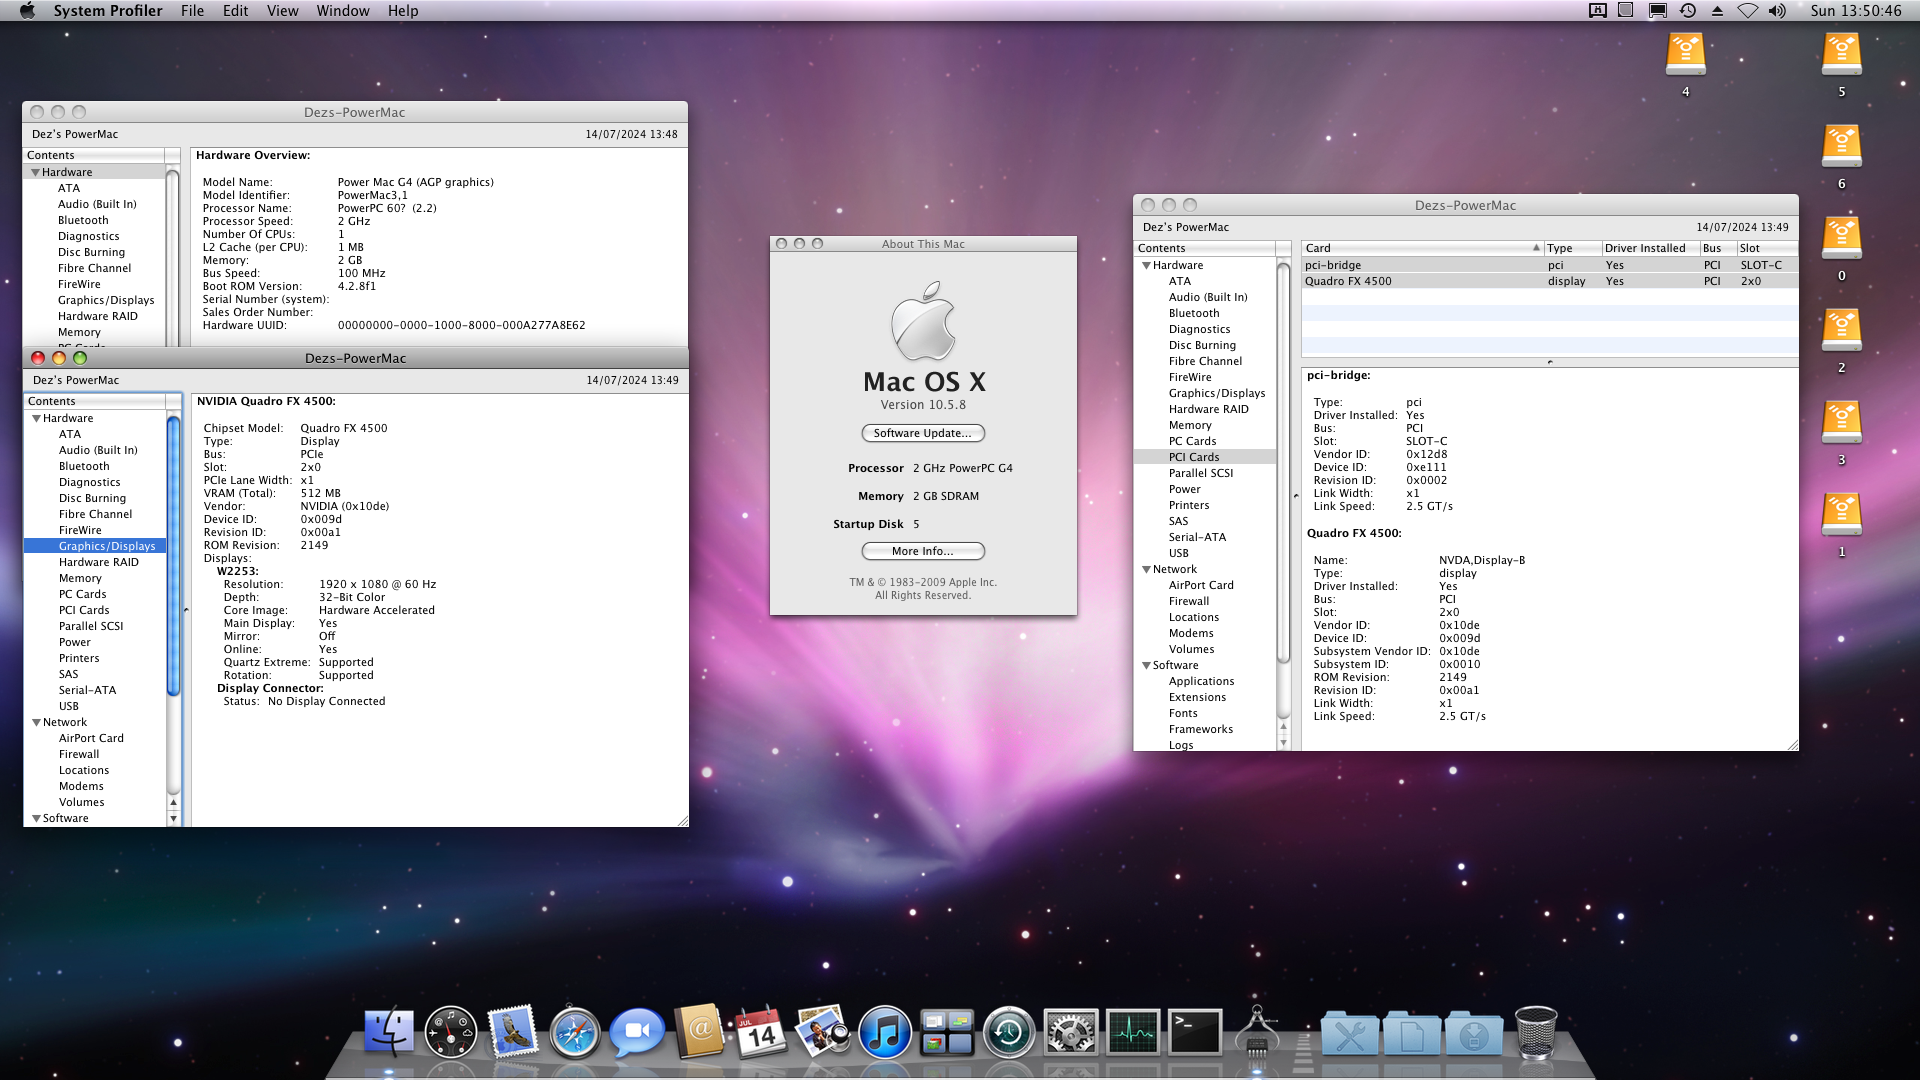
Task: Open the View menu
Action: click(282, 11)
